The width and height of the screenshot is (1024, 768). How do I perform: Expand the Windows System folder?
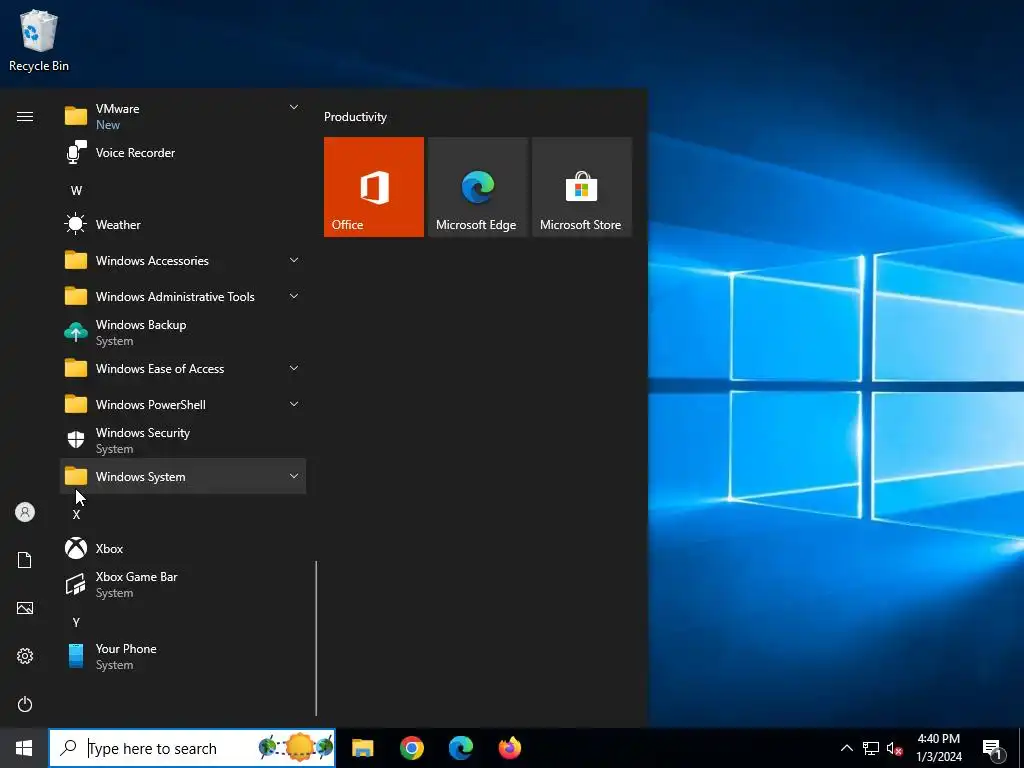(183, 477)
